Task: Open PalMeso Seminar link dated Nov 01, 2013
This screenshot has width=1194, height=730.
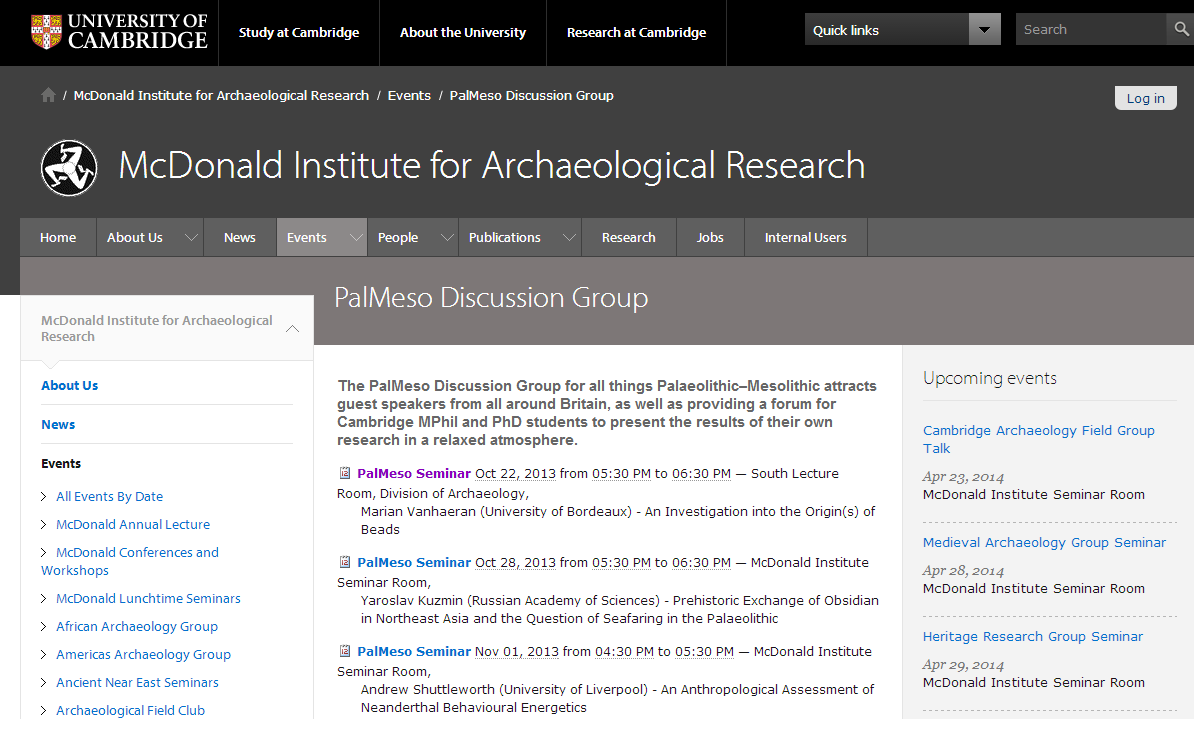Action: 414,652
